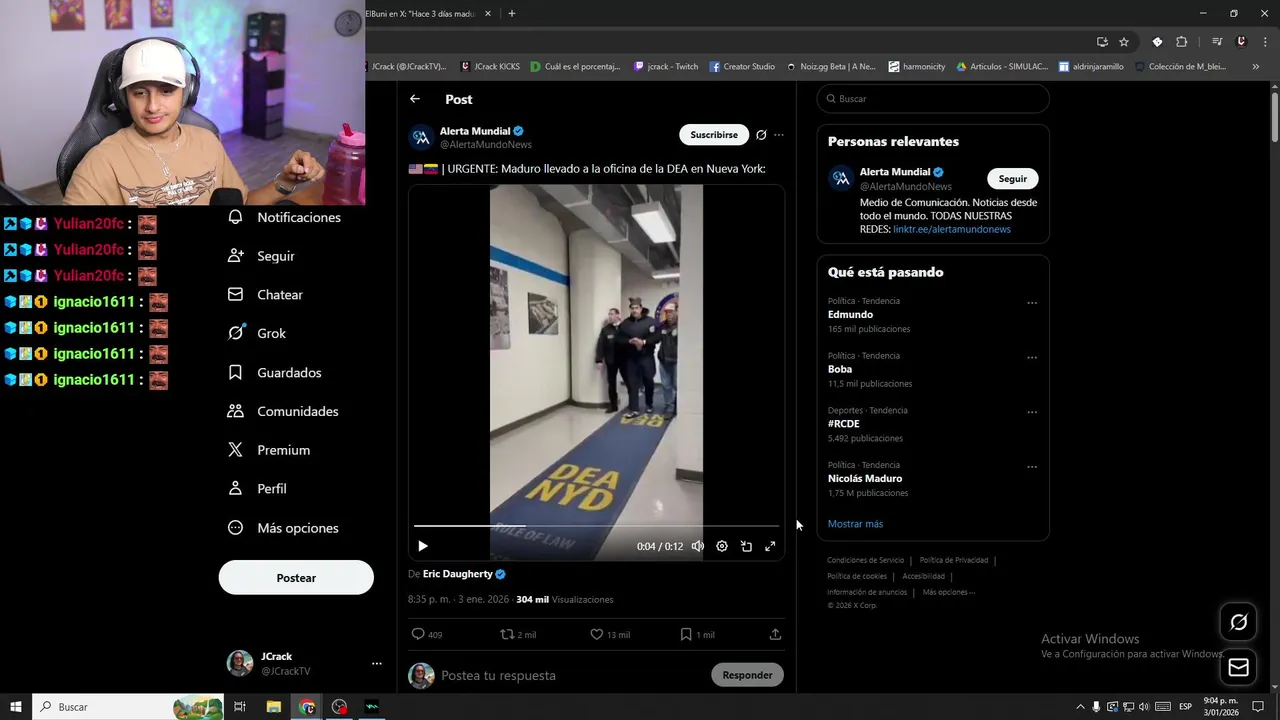Viewport: 1280px width, 720px height.
Task: Click Mostrar más under trends
Action: (x=855, y=524)
